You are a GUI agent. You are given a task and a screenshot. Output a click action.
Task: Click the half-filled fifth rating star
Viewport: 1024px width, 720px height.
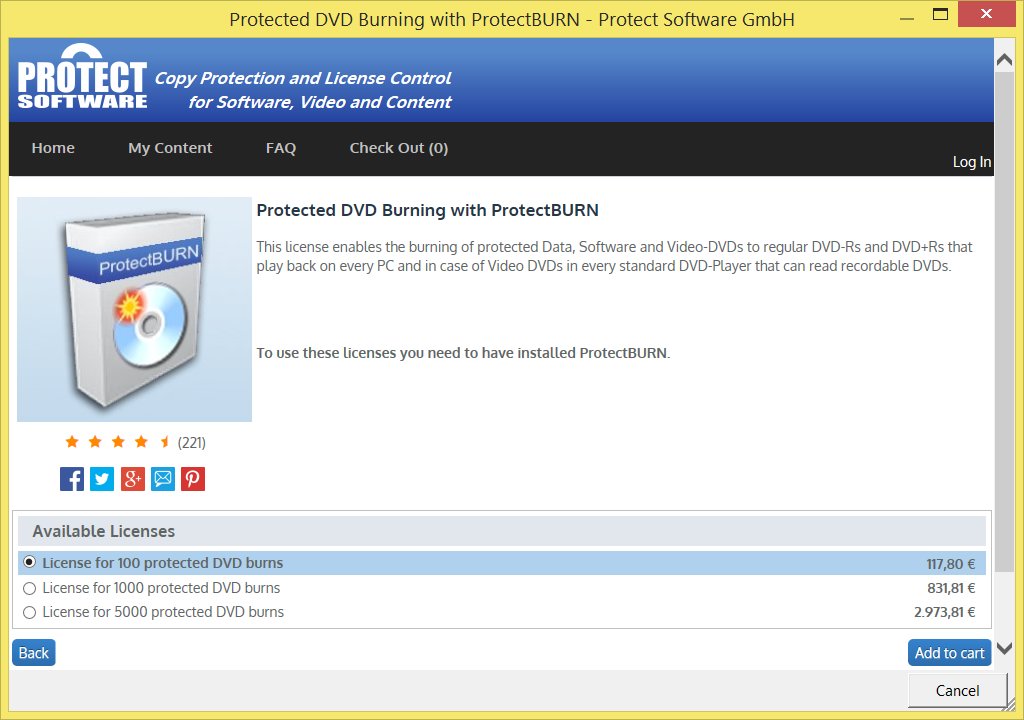coord(165,442)
